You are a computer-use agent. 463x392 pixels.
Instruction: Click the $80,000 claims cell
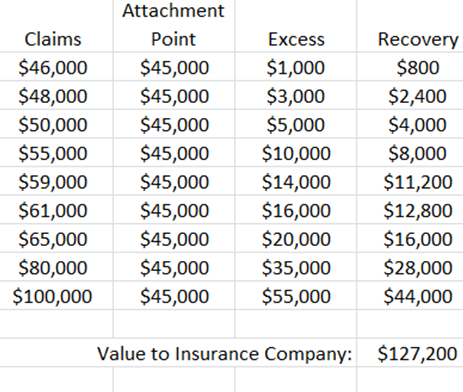pos(53,267)
